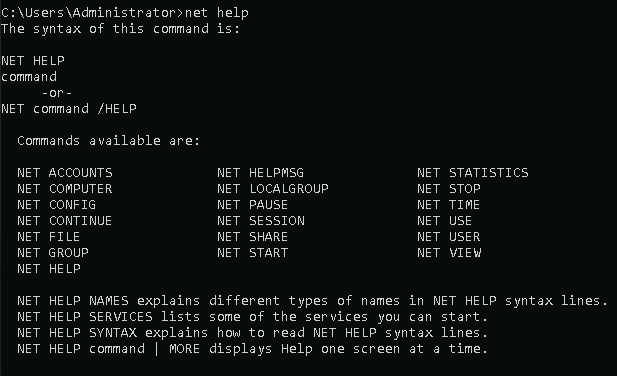The width and height of the screenshot is (617, 376).
Task: Click the NET STATISTICS command
Action: 473,173
